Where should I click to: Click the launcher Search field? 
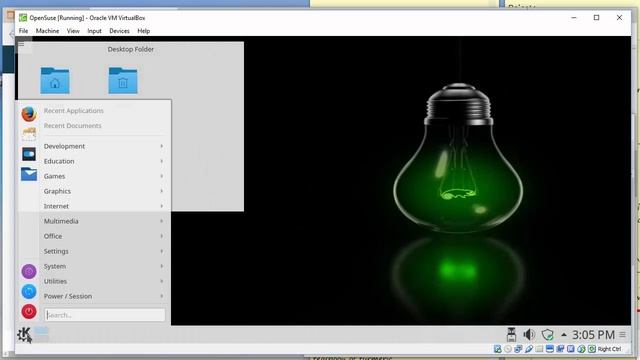[105, 315]
